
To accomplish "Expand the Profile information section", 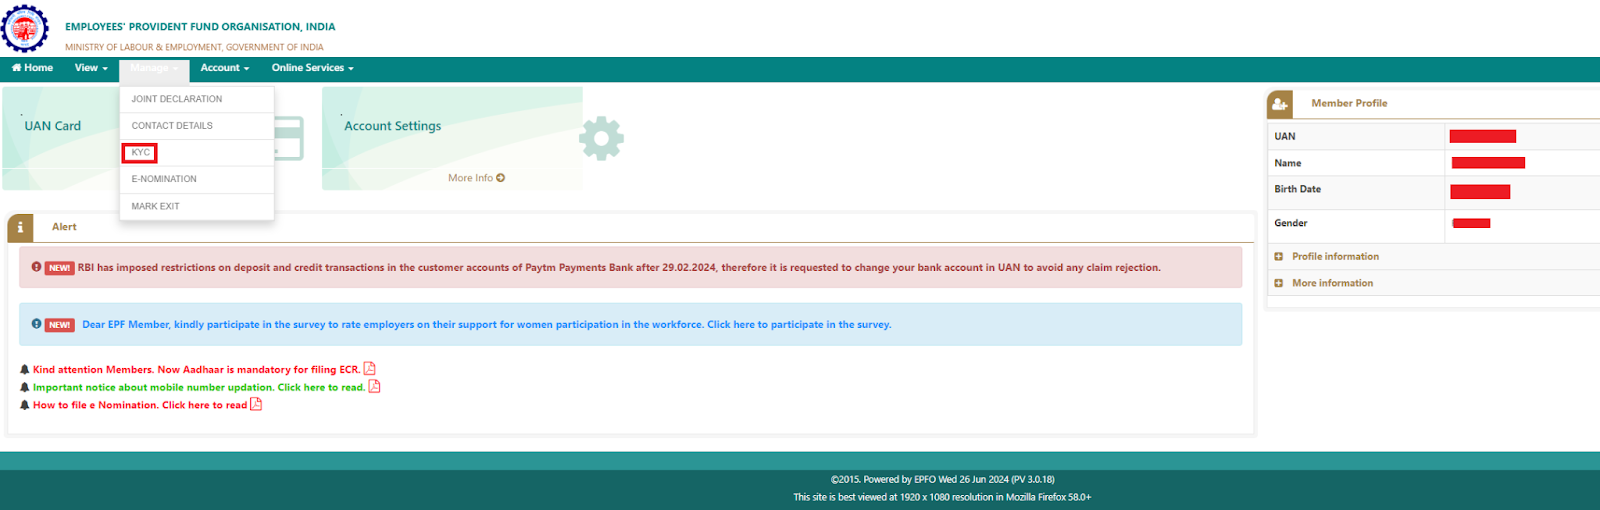I will [1279, 257].
